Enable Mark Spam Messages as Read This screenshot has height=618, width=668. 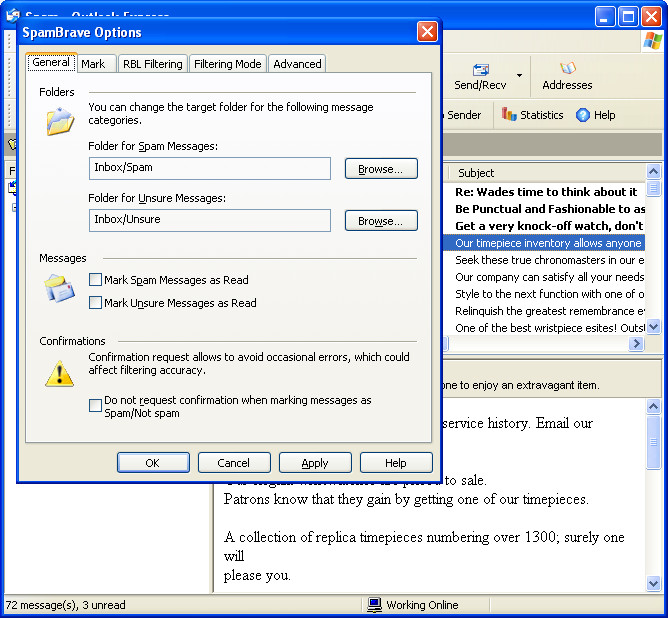click(x=96, y=280)
